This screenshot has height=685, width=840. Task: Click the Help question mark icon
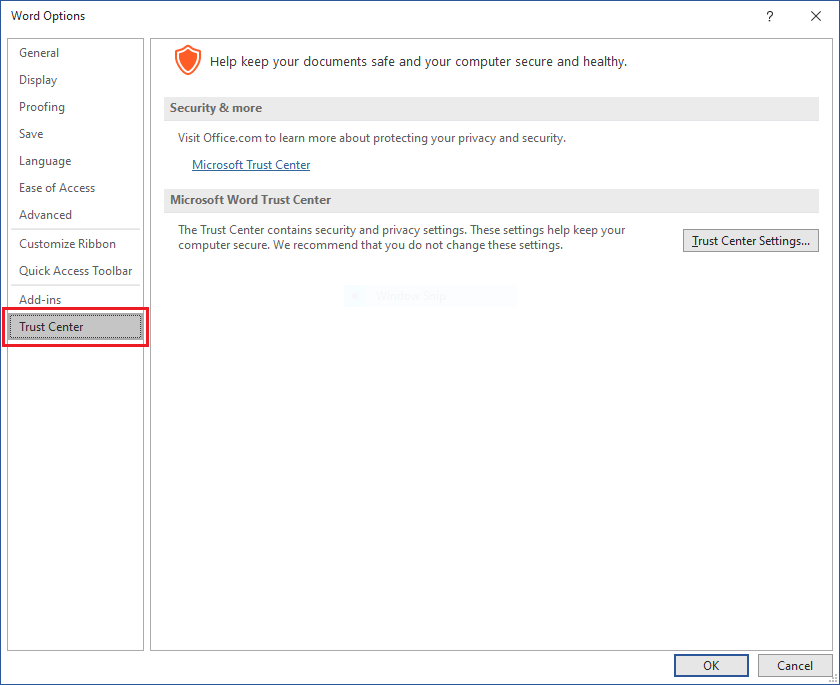pyautogui.click(x=769, y=16)
